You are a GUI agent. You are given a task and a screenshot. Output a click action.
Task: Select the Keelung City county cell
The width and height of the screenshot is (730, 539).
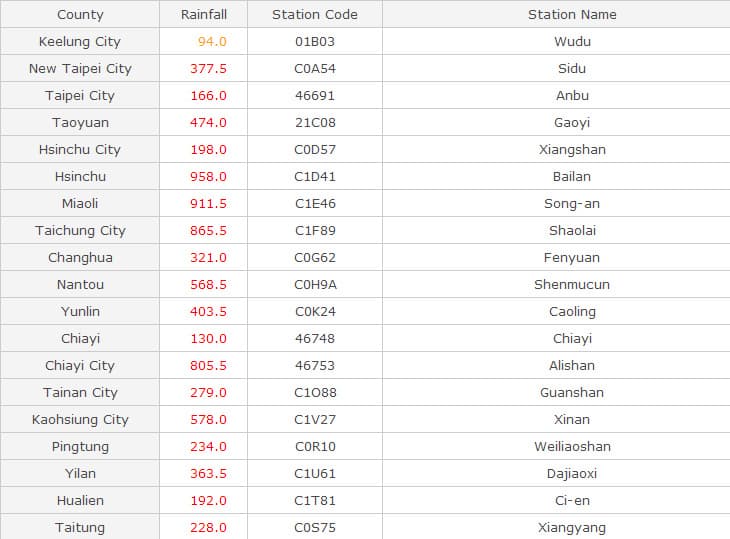coord(80,41)
